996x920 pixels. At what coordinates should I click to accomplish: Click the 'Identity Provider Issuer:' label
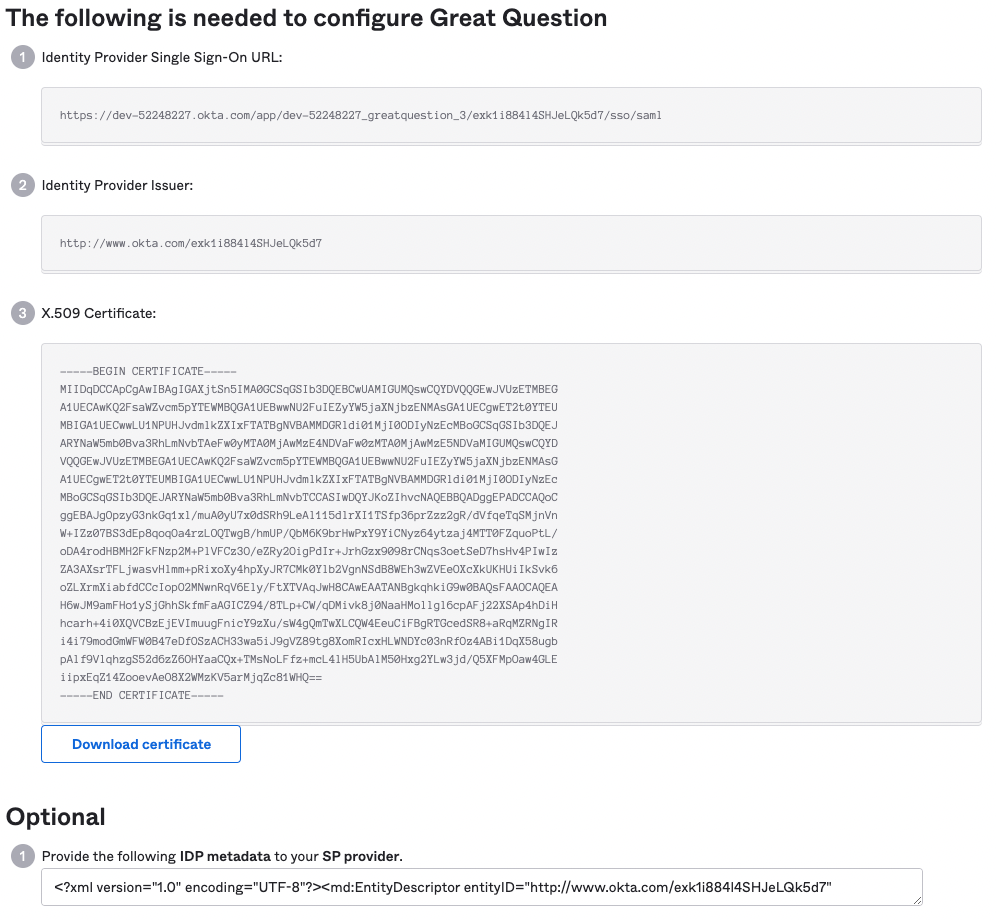click(x=118, y=186)
